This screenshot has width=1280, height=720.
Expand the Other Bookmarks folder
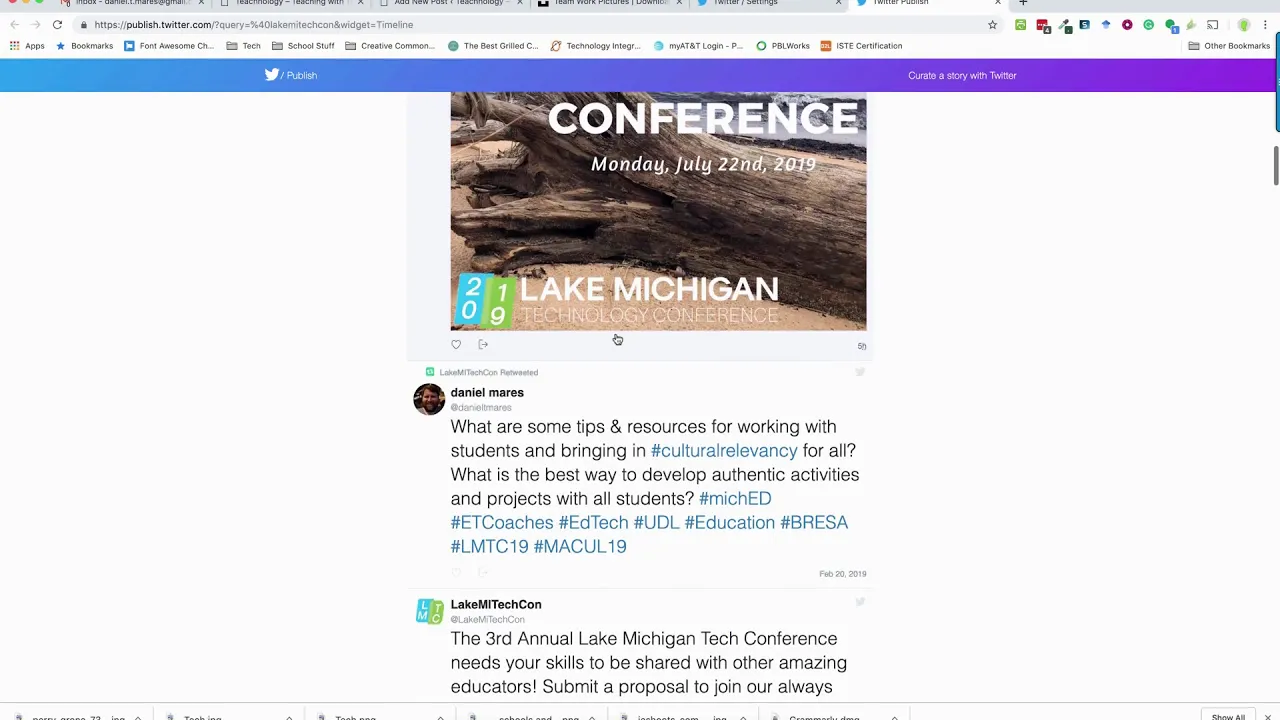[1229, 46]
